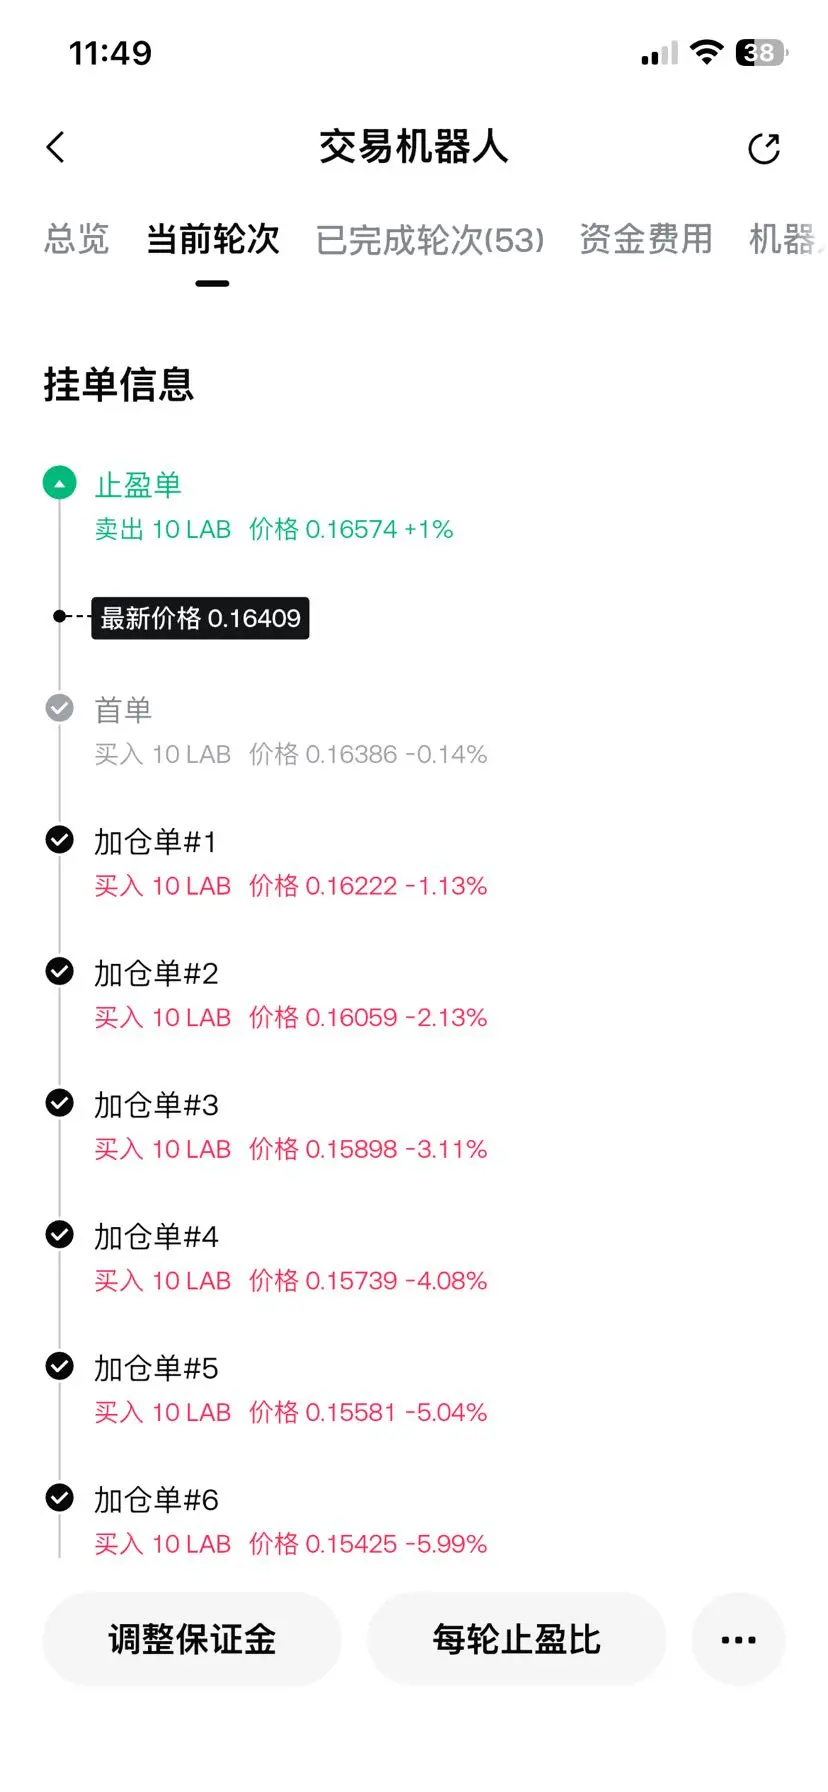
Task: Tap the battery indicator in status bar
Action: 761,53
